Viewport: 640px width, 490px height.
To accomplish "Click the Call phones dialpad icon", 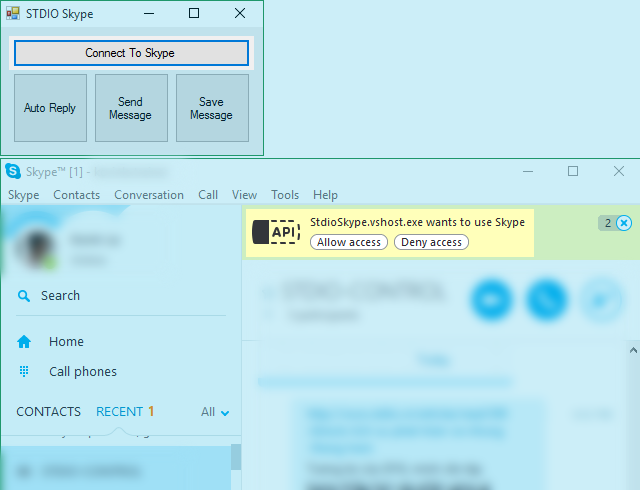I will point(24,371).
